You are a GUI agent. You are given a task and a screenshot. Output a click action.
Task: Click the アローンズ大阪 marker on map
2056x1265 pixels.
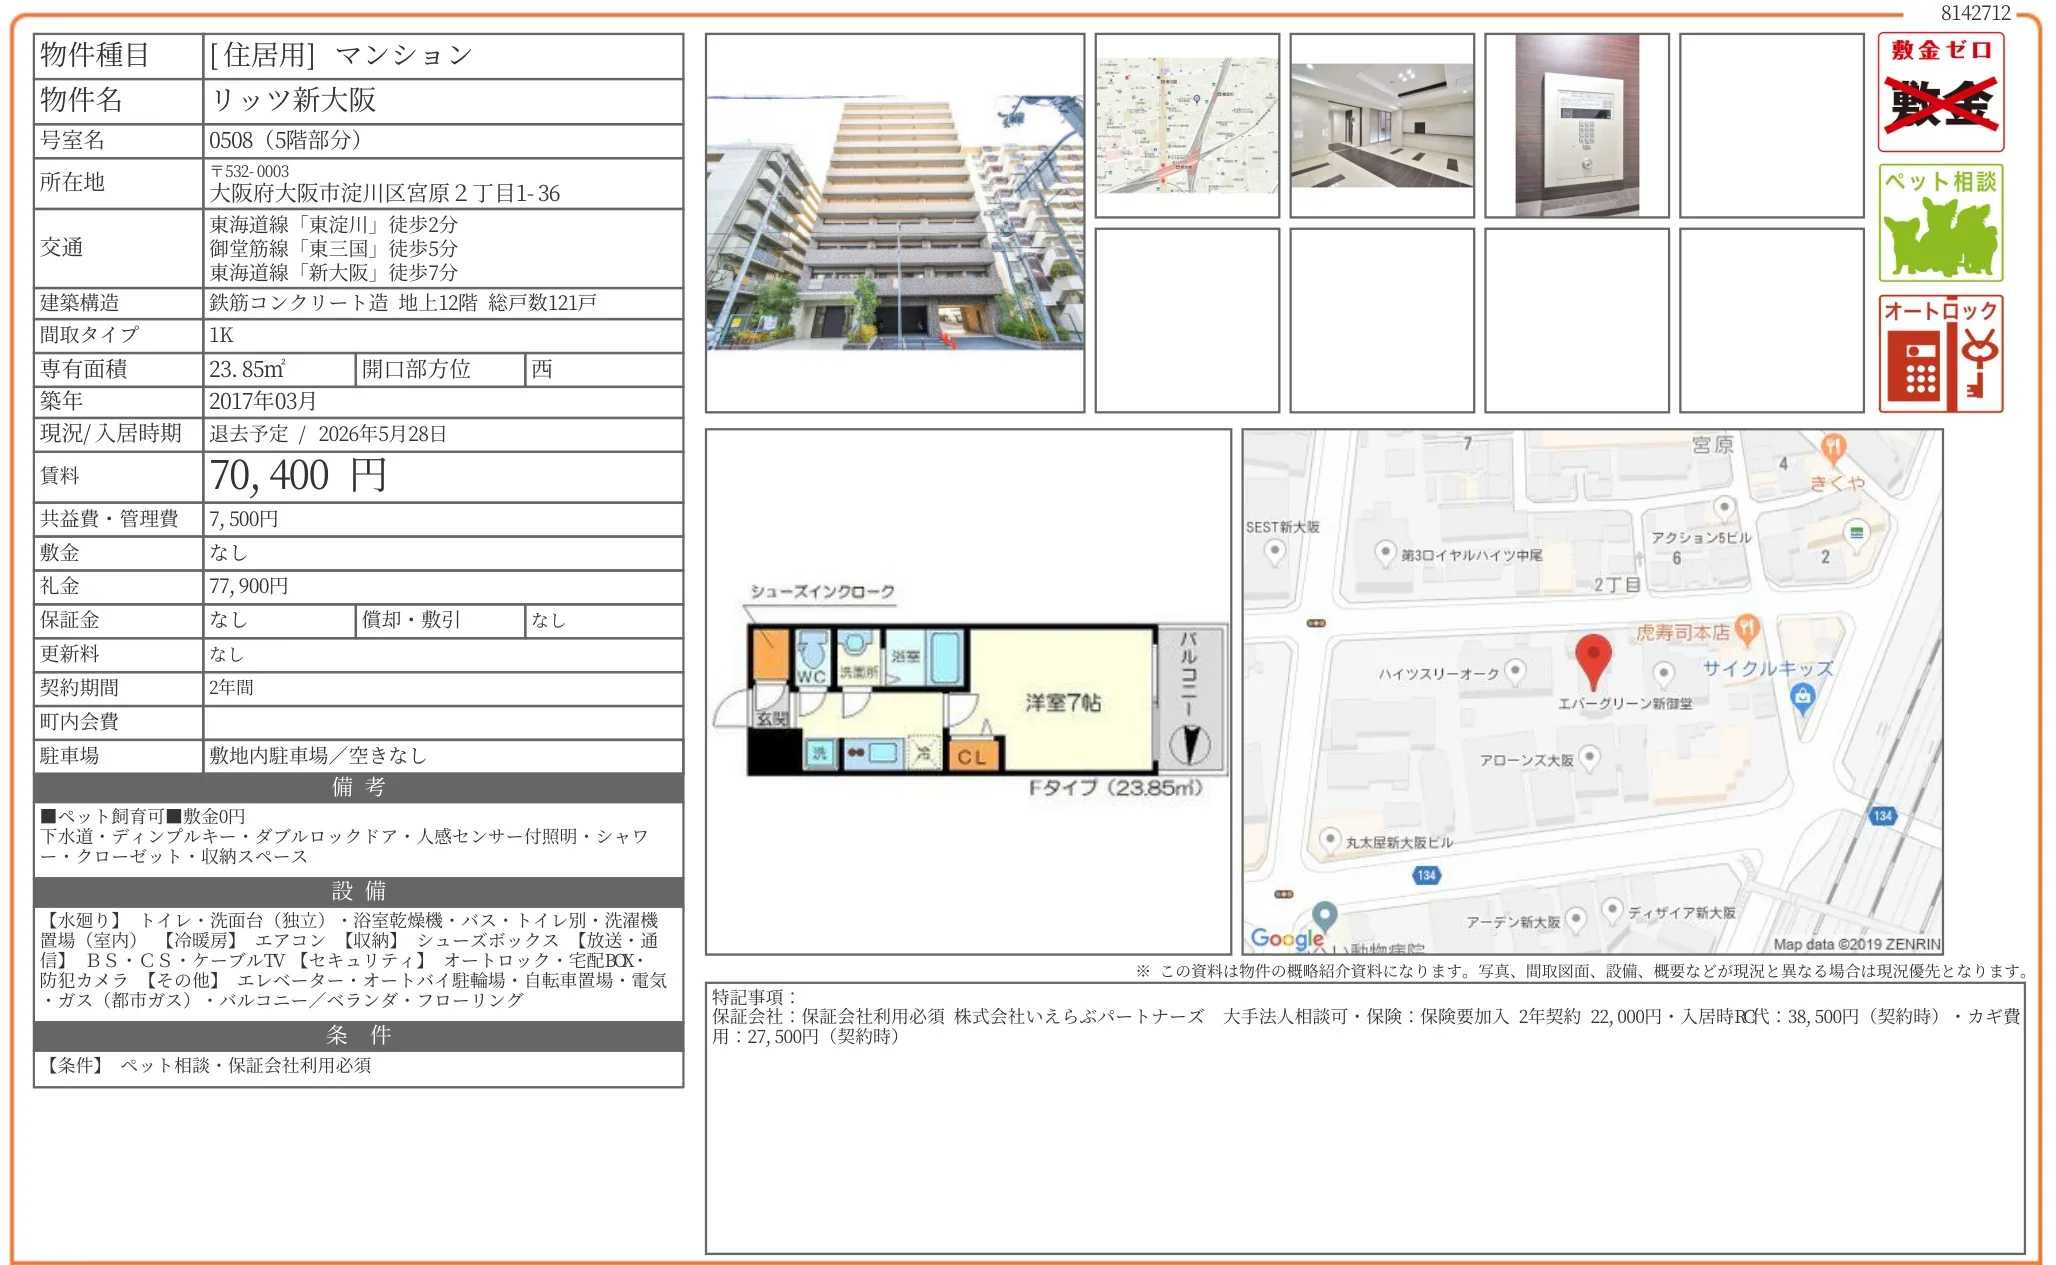point(1589,757)
